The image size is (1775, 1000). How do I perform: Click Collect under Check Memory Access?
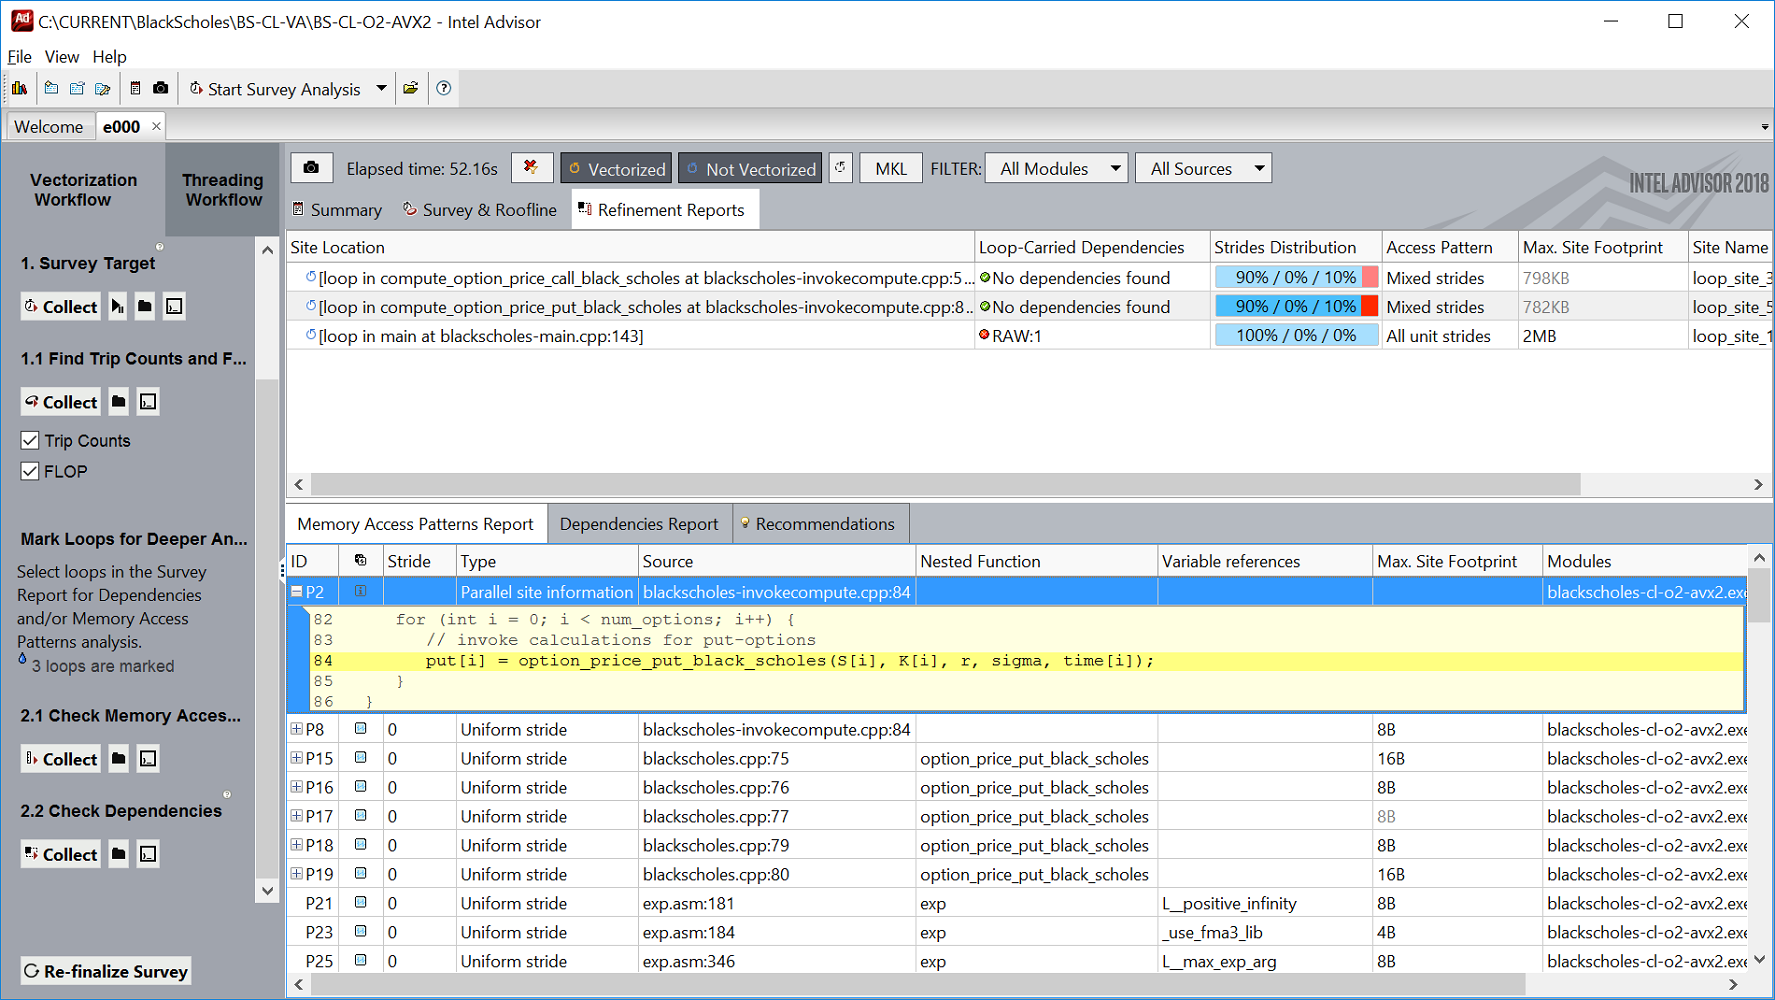coord(61,759)
